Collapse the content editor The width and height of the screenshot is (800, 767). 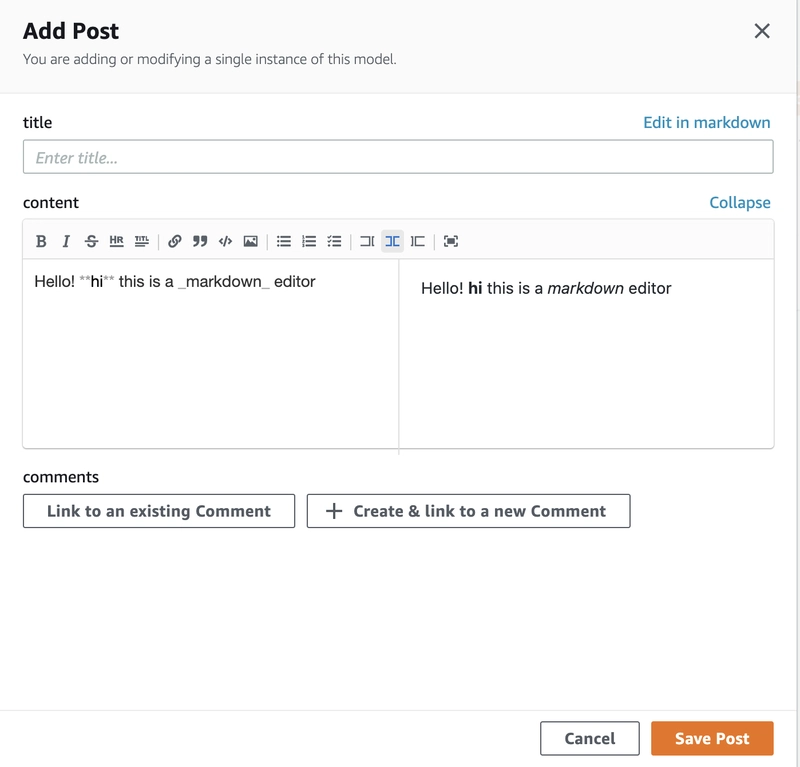tap(739, 203)
